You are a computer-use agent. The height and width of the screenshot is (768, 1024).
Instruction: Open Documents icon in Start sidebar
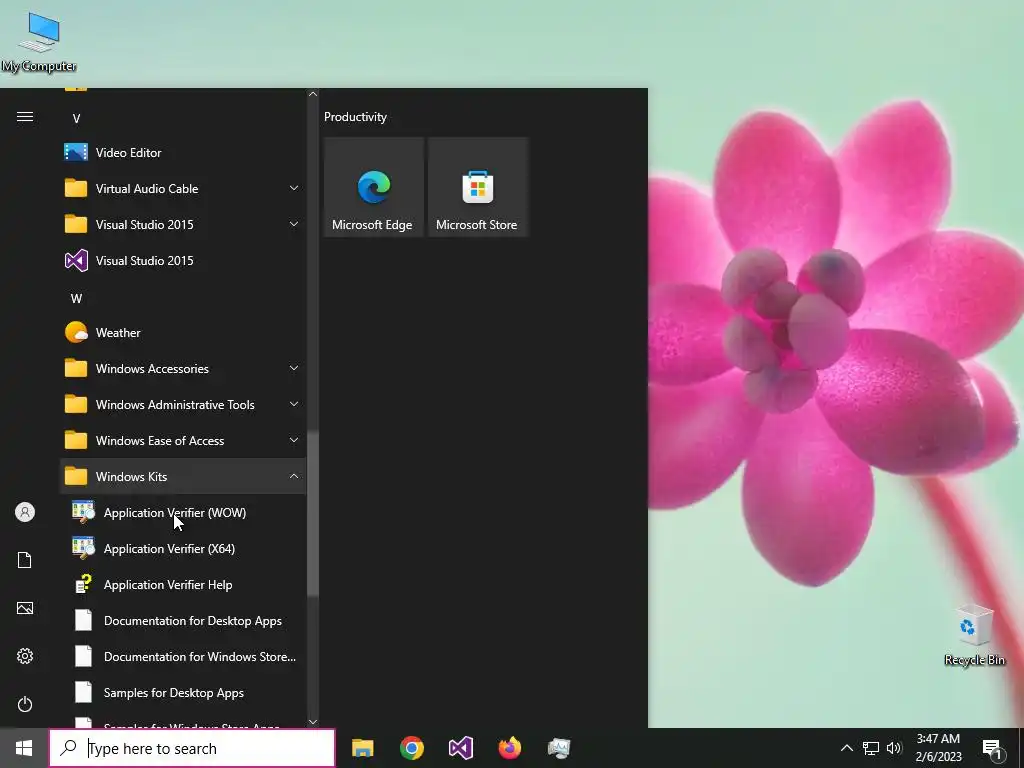tap(25, 560)
